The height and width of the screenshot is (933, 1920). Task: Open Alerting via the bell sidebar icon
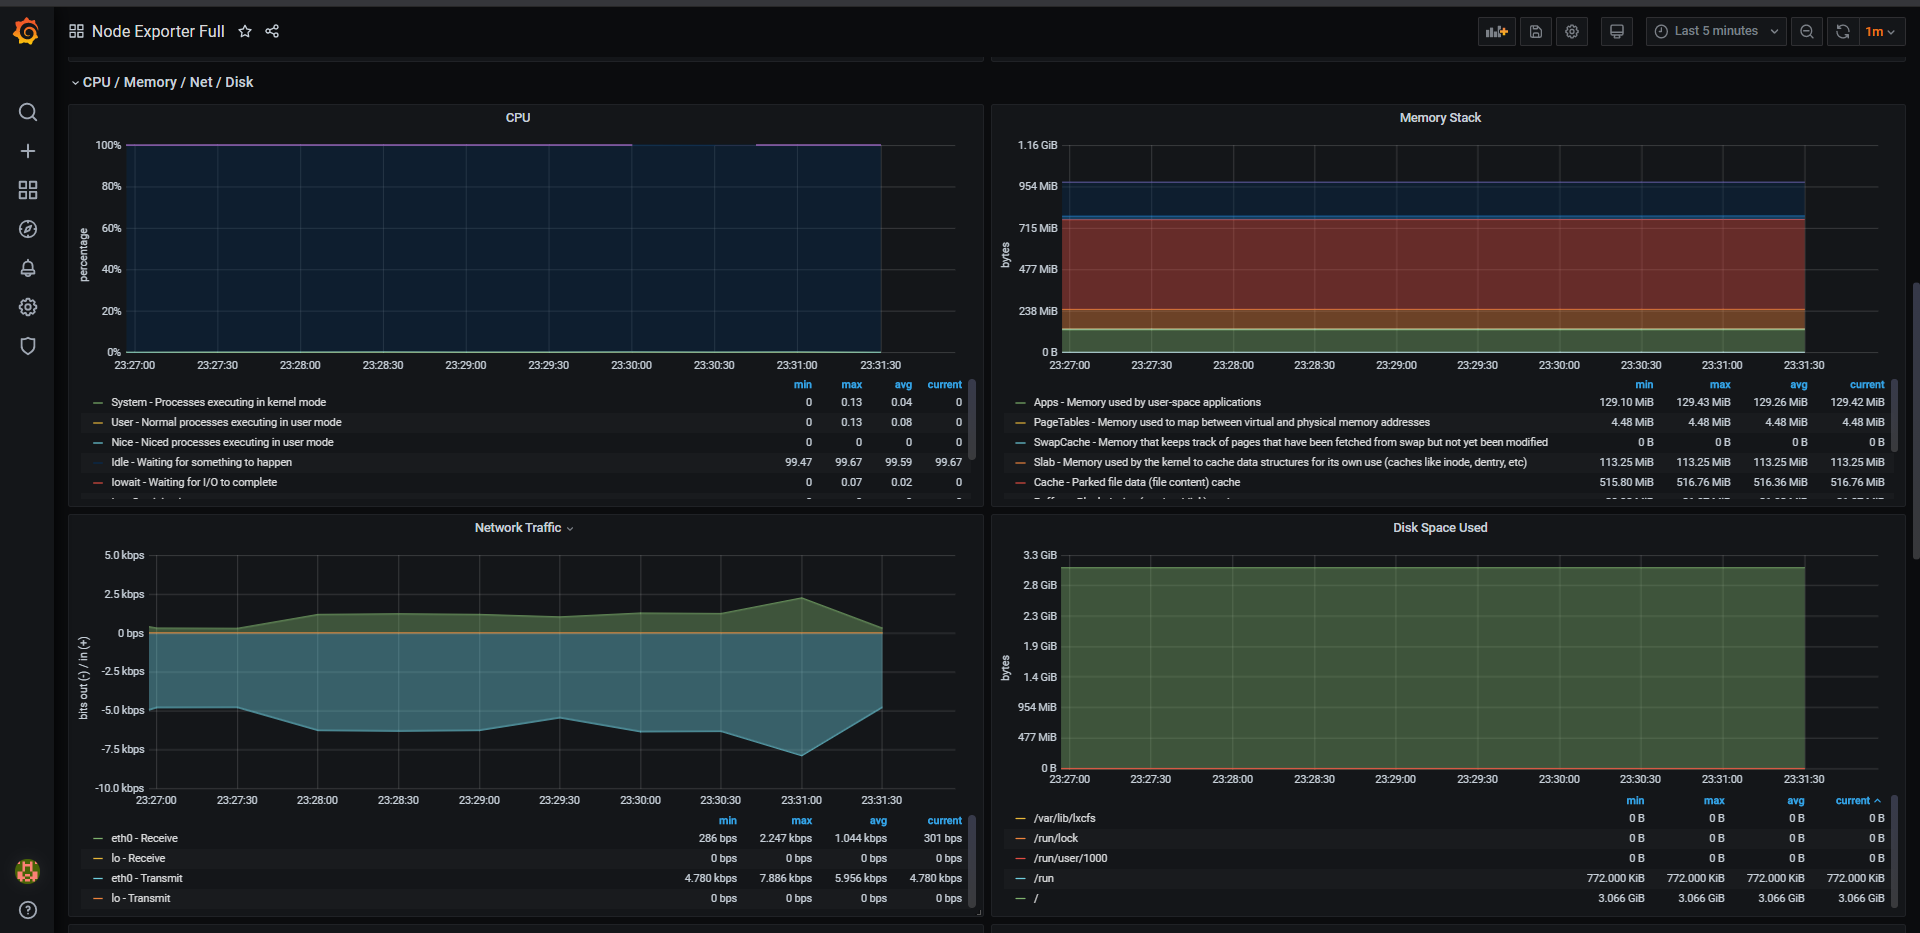tap(28, 268)
